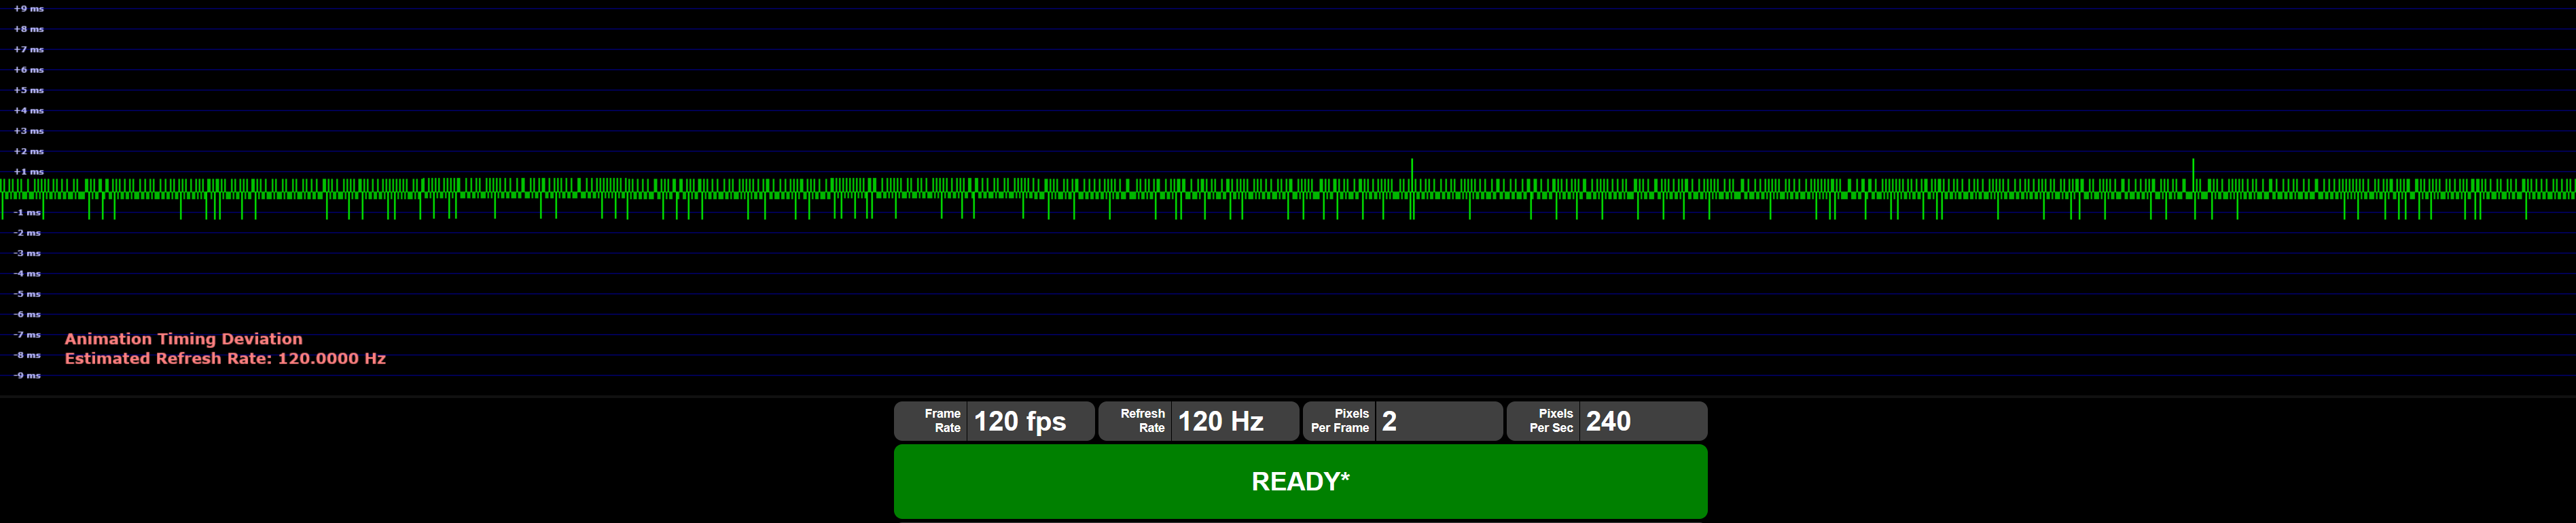Viewport: 2576px width, 523px height.
Task: Click the -4 ms axis label
Action: click(27, 273)
